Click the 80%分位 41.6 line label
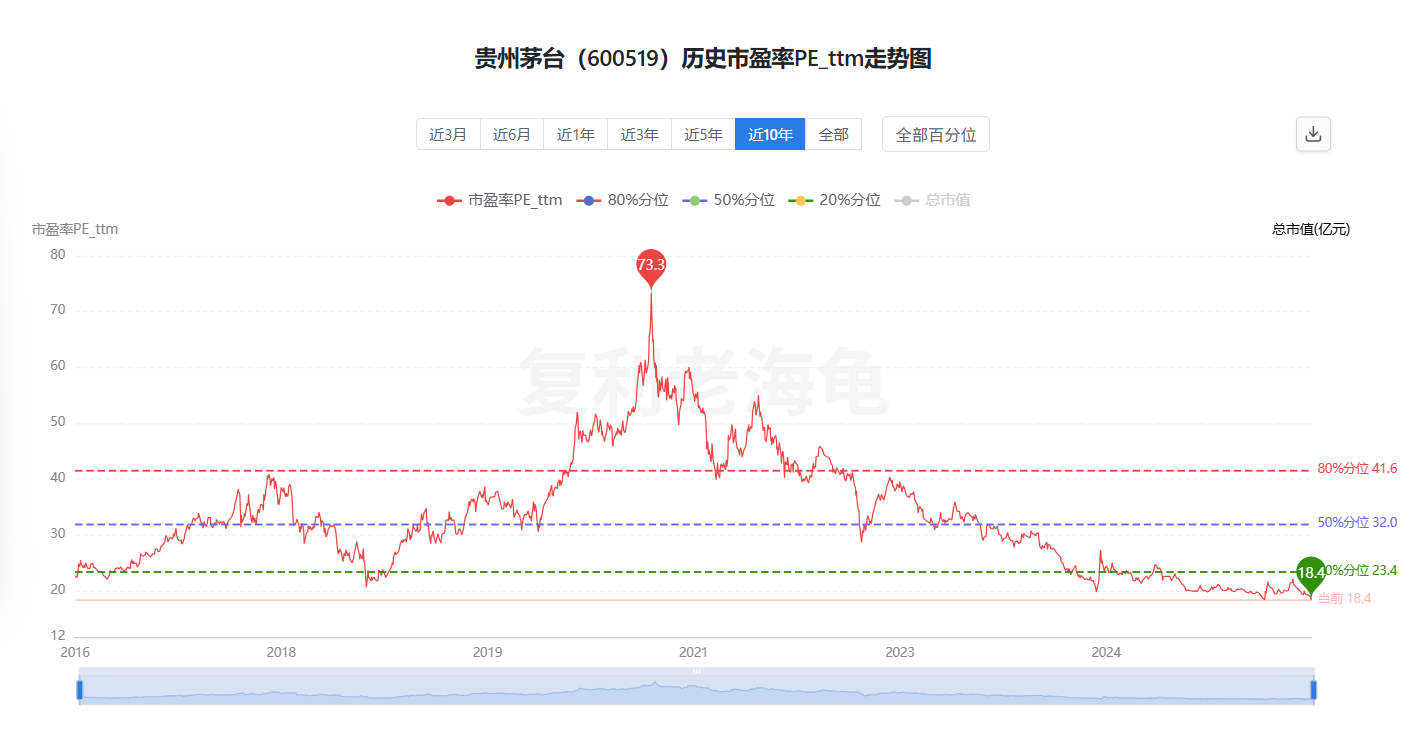Image resolution: width=1415 pixels, height=733 pixels. [x=1357, y=469]
